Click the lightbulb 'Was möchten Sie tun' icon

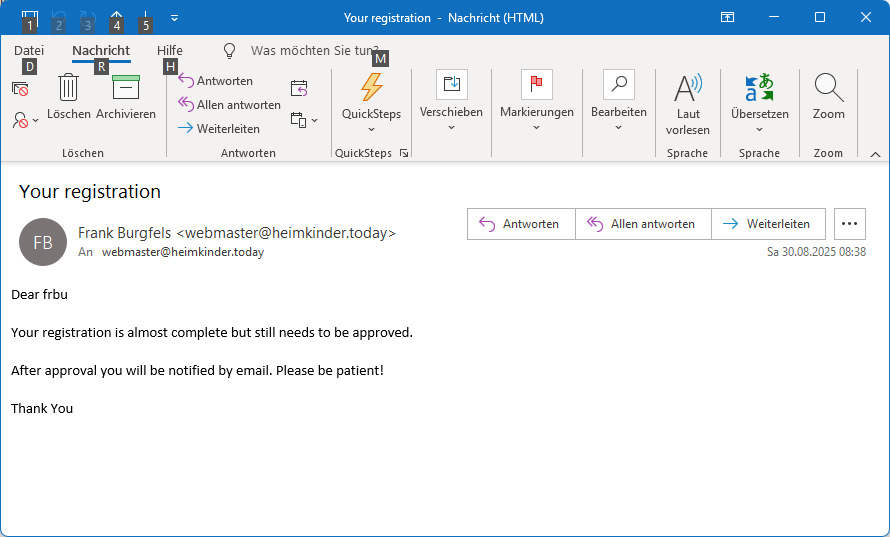pyautogui.click(x=229, y=50)
